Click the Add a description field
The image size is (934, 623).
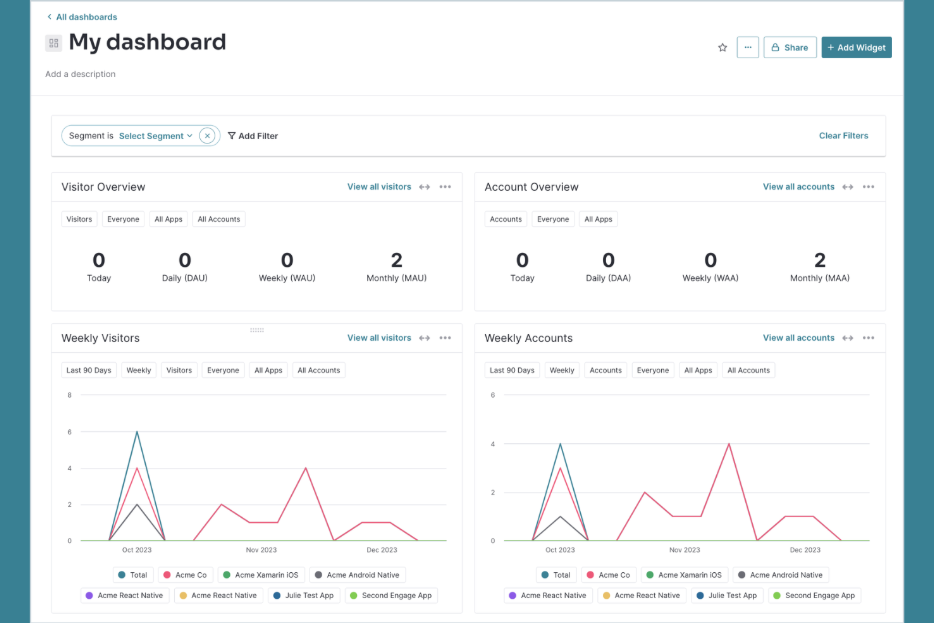click(x=80, y=73)
